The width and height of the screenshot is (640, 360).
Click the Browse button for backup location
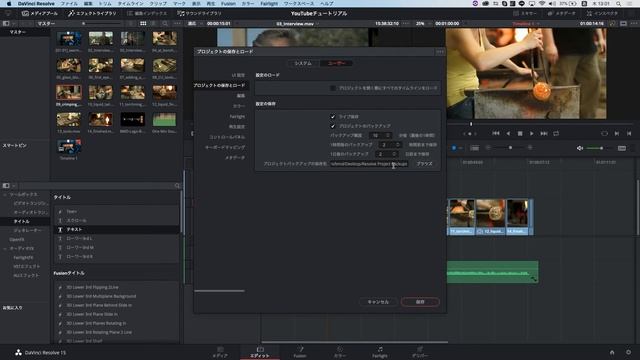coord(424,164)
